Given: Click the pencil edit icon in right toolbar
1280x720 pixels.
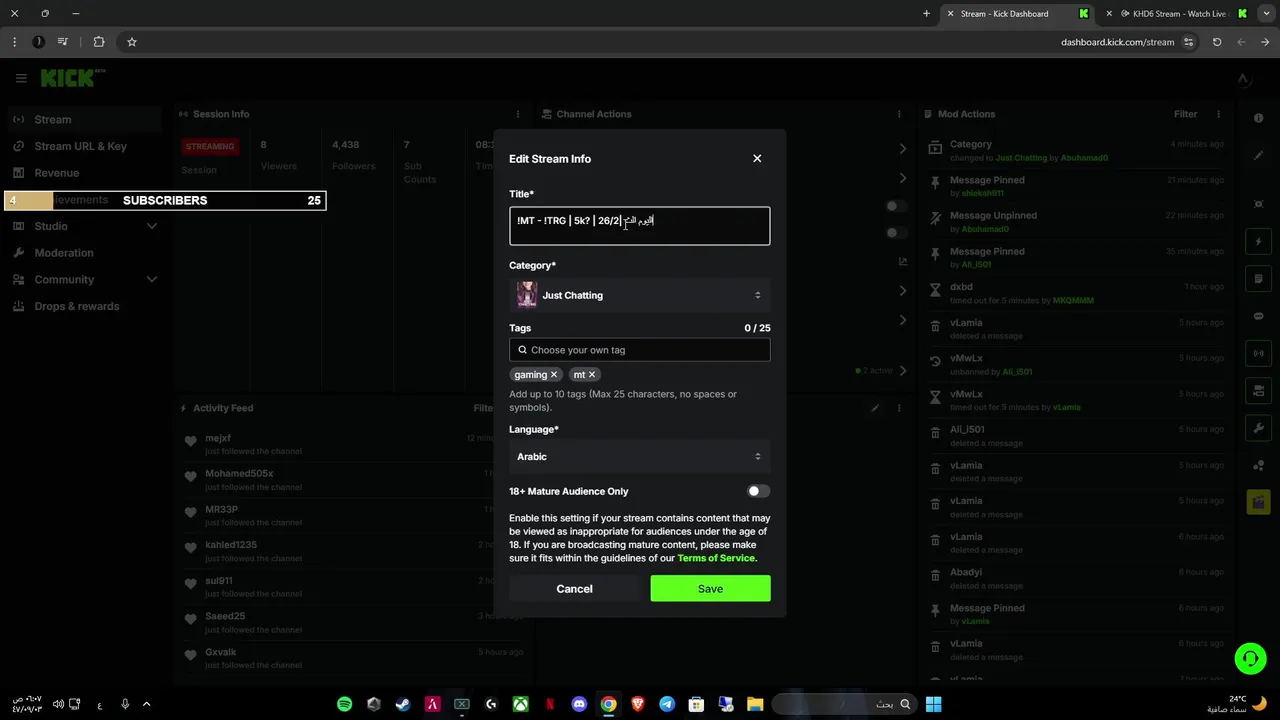Looking at the screenshot, I should tap(1258, 155).
